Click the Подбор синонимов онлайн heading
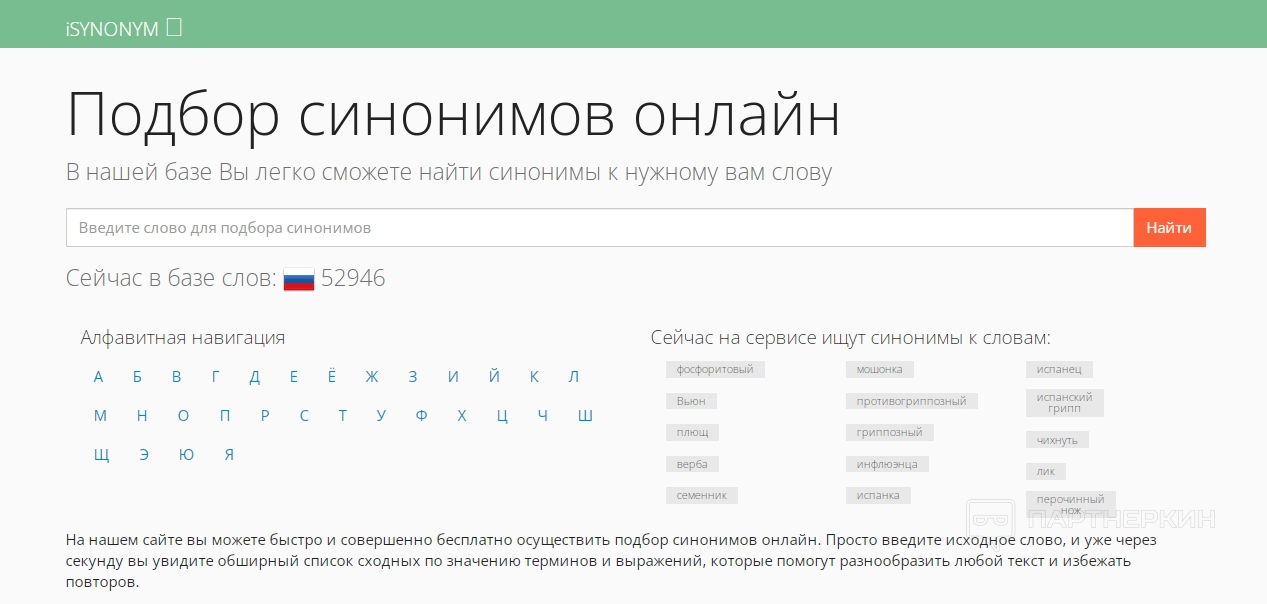 pos(453,115)
